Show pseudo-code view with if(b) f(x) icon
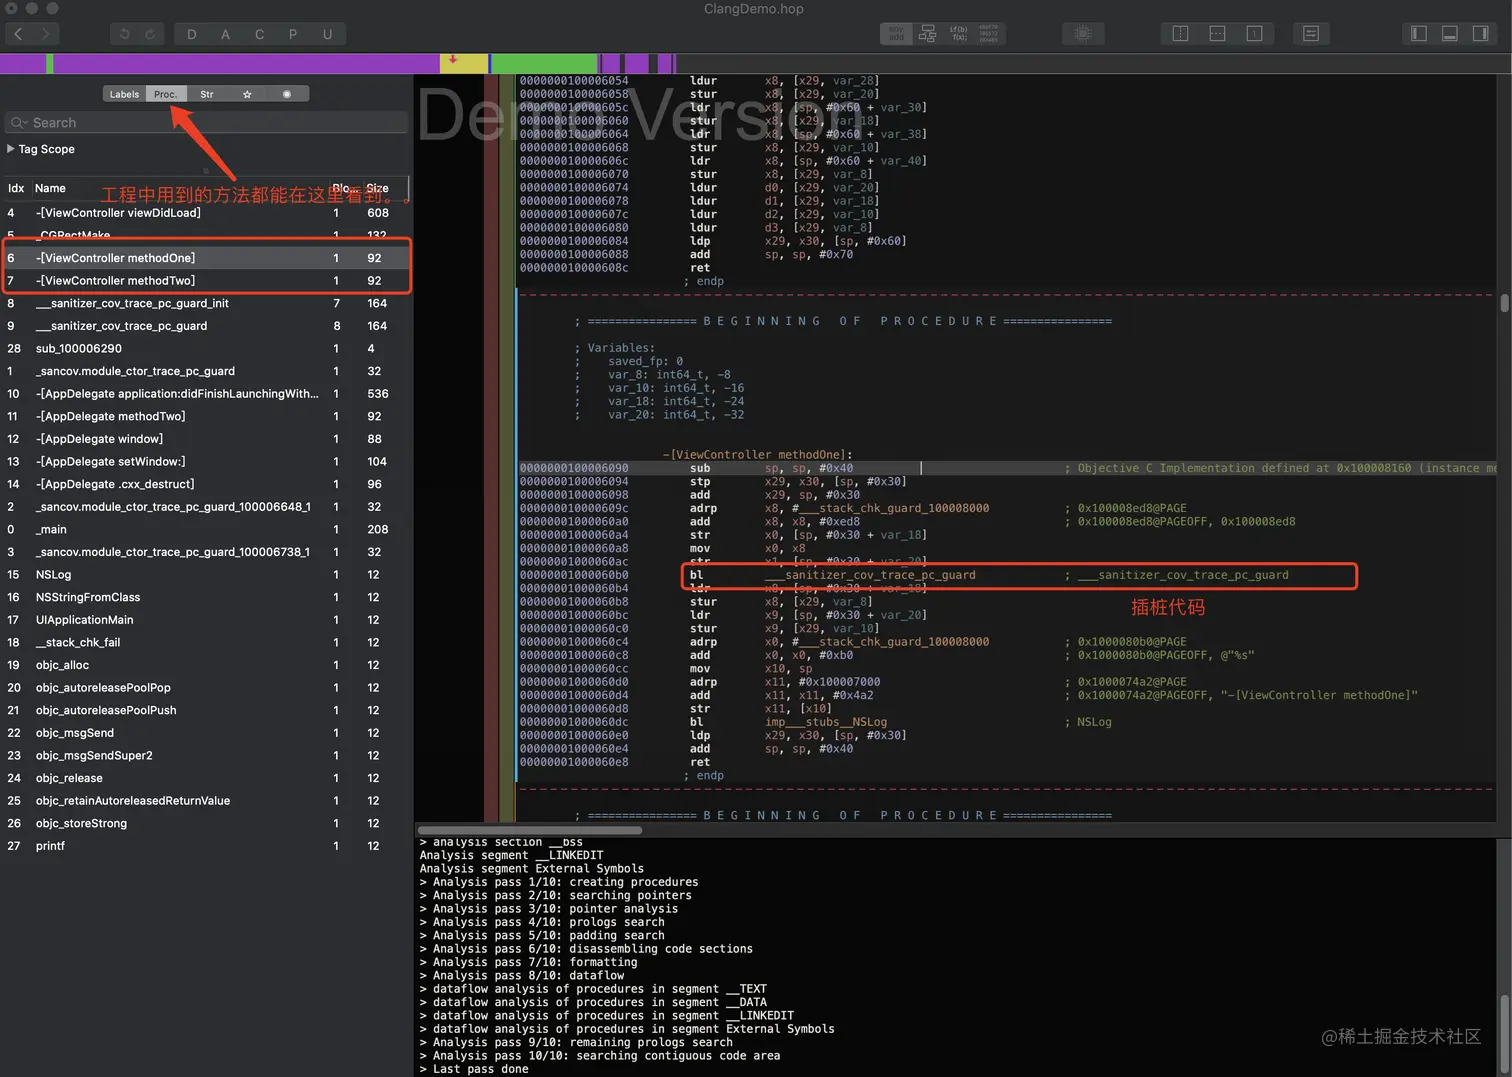Viewport: 1512px width, 1077px height. point(959,34)
